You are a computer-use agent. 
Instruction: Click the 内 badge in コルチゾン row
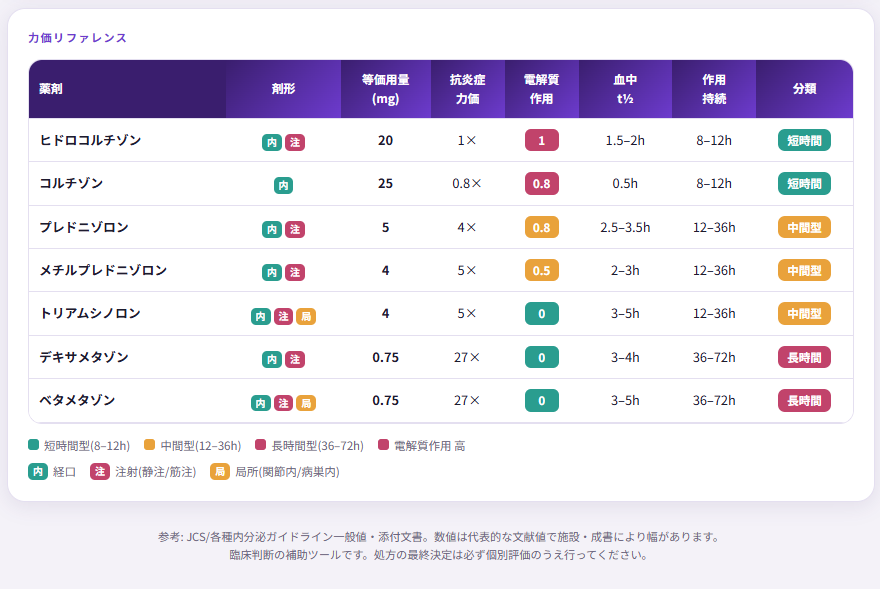[283, 185]
